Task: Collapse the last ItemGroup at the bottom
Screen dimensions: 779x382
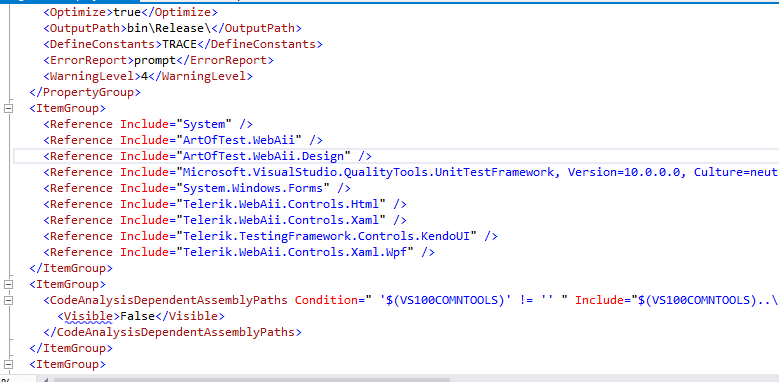Action: 8,364
